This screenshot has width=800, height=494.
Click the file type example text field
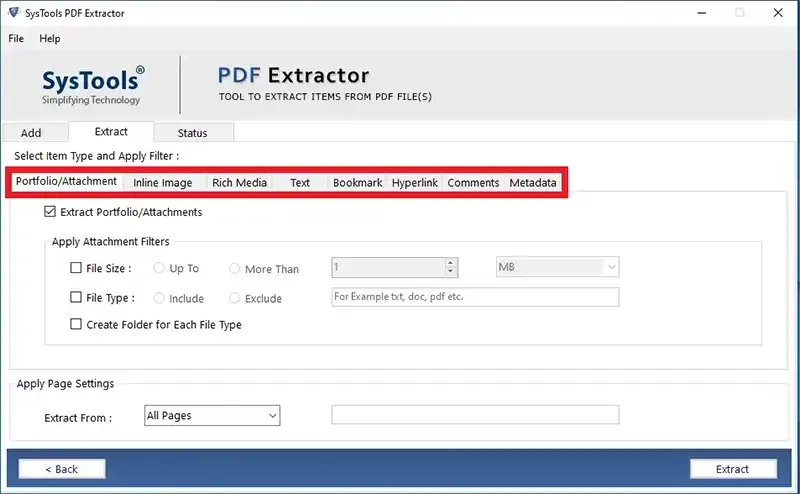pyautogui.click(x=475, y=297)
